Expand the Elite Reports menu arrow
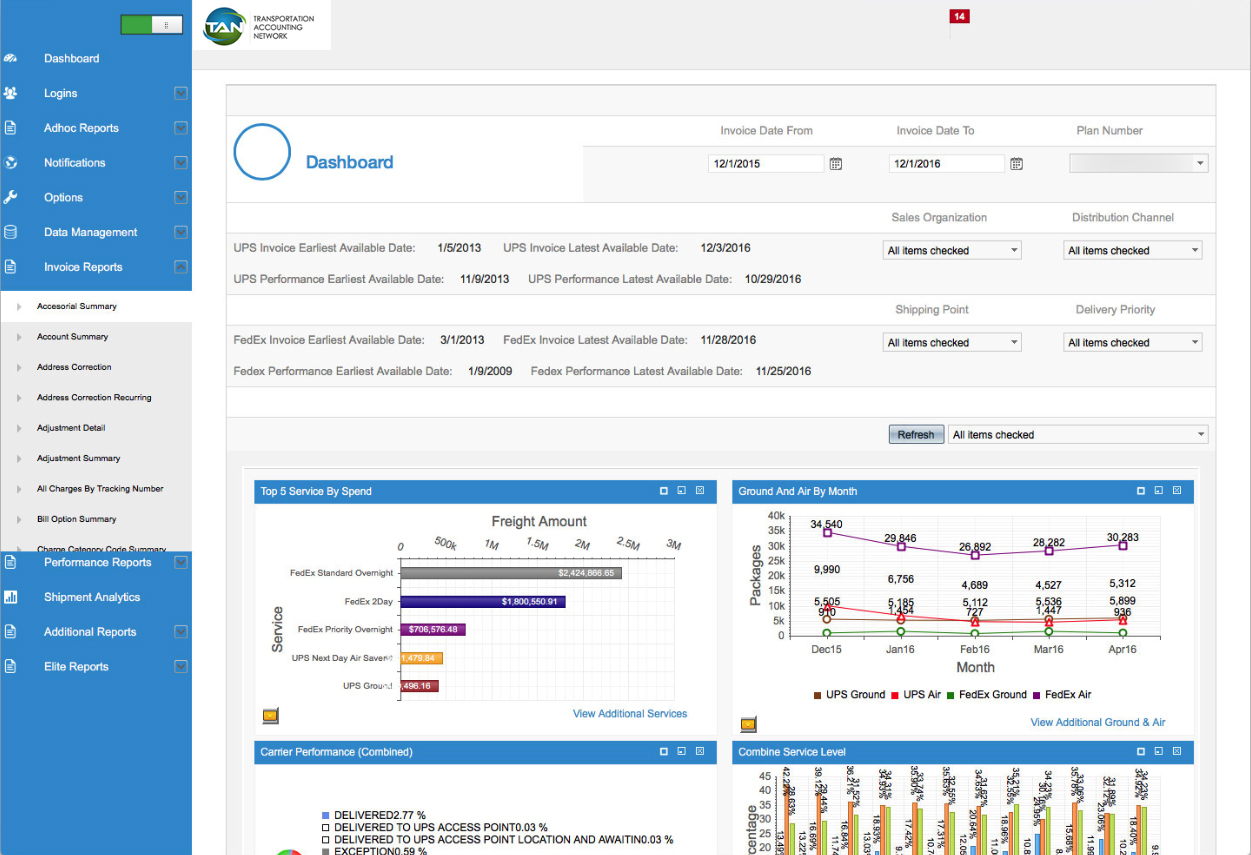Image resolution: width=1251 pixels, height=855 pixels. pos(181,667)
